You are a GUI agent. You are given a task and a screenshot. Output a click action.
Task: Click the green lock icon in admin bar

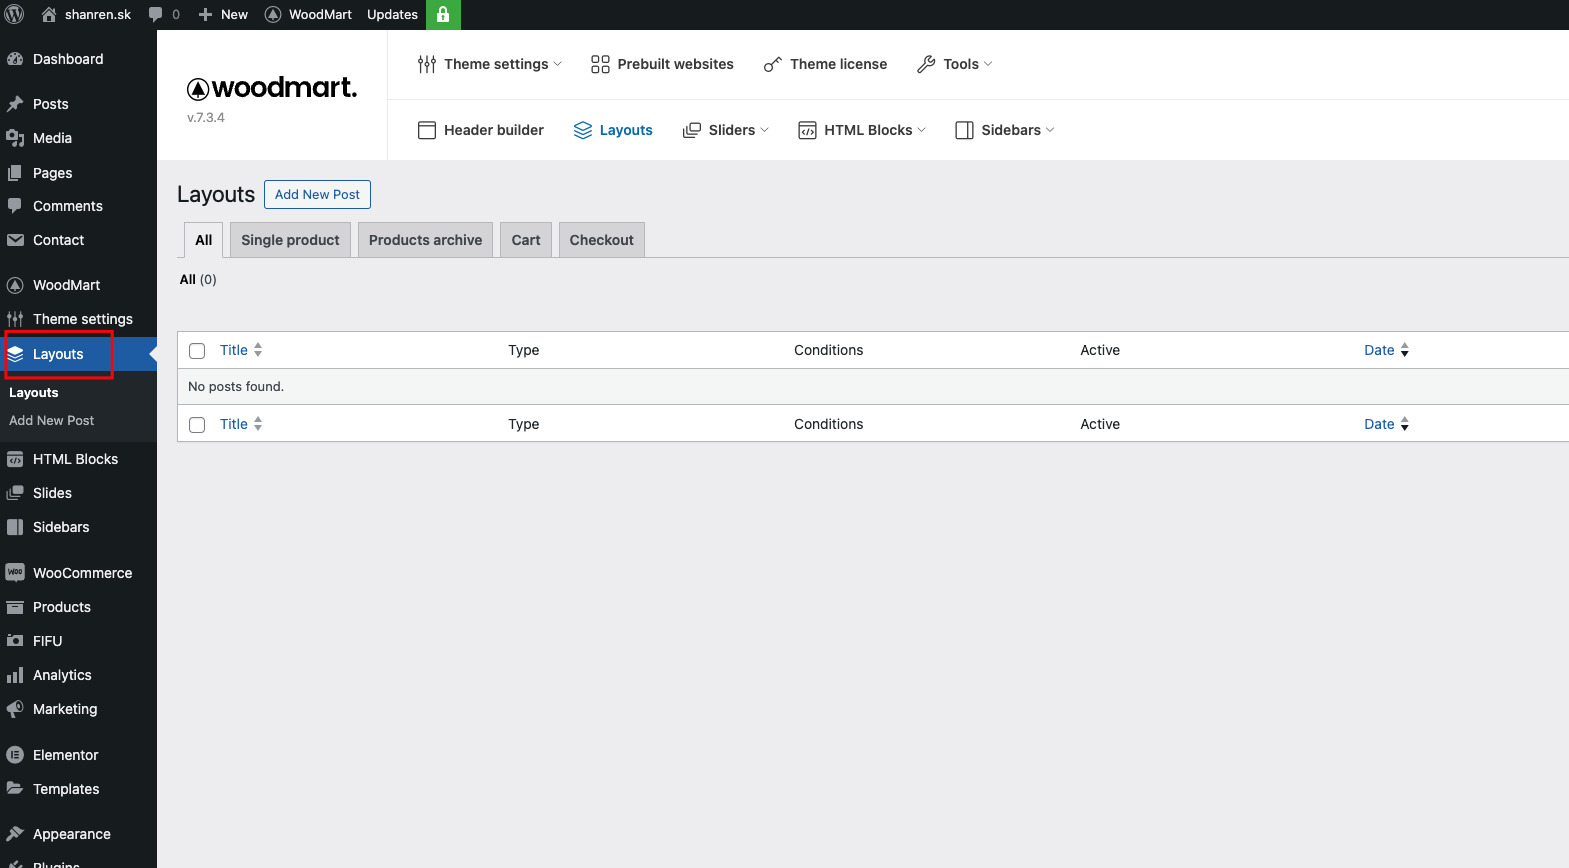coord(443,14)
